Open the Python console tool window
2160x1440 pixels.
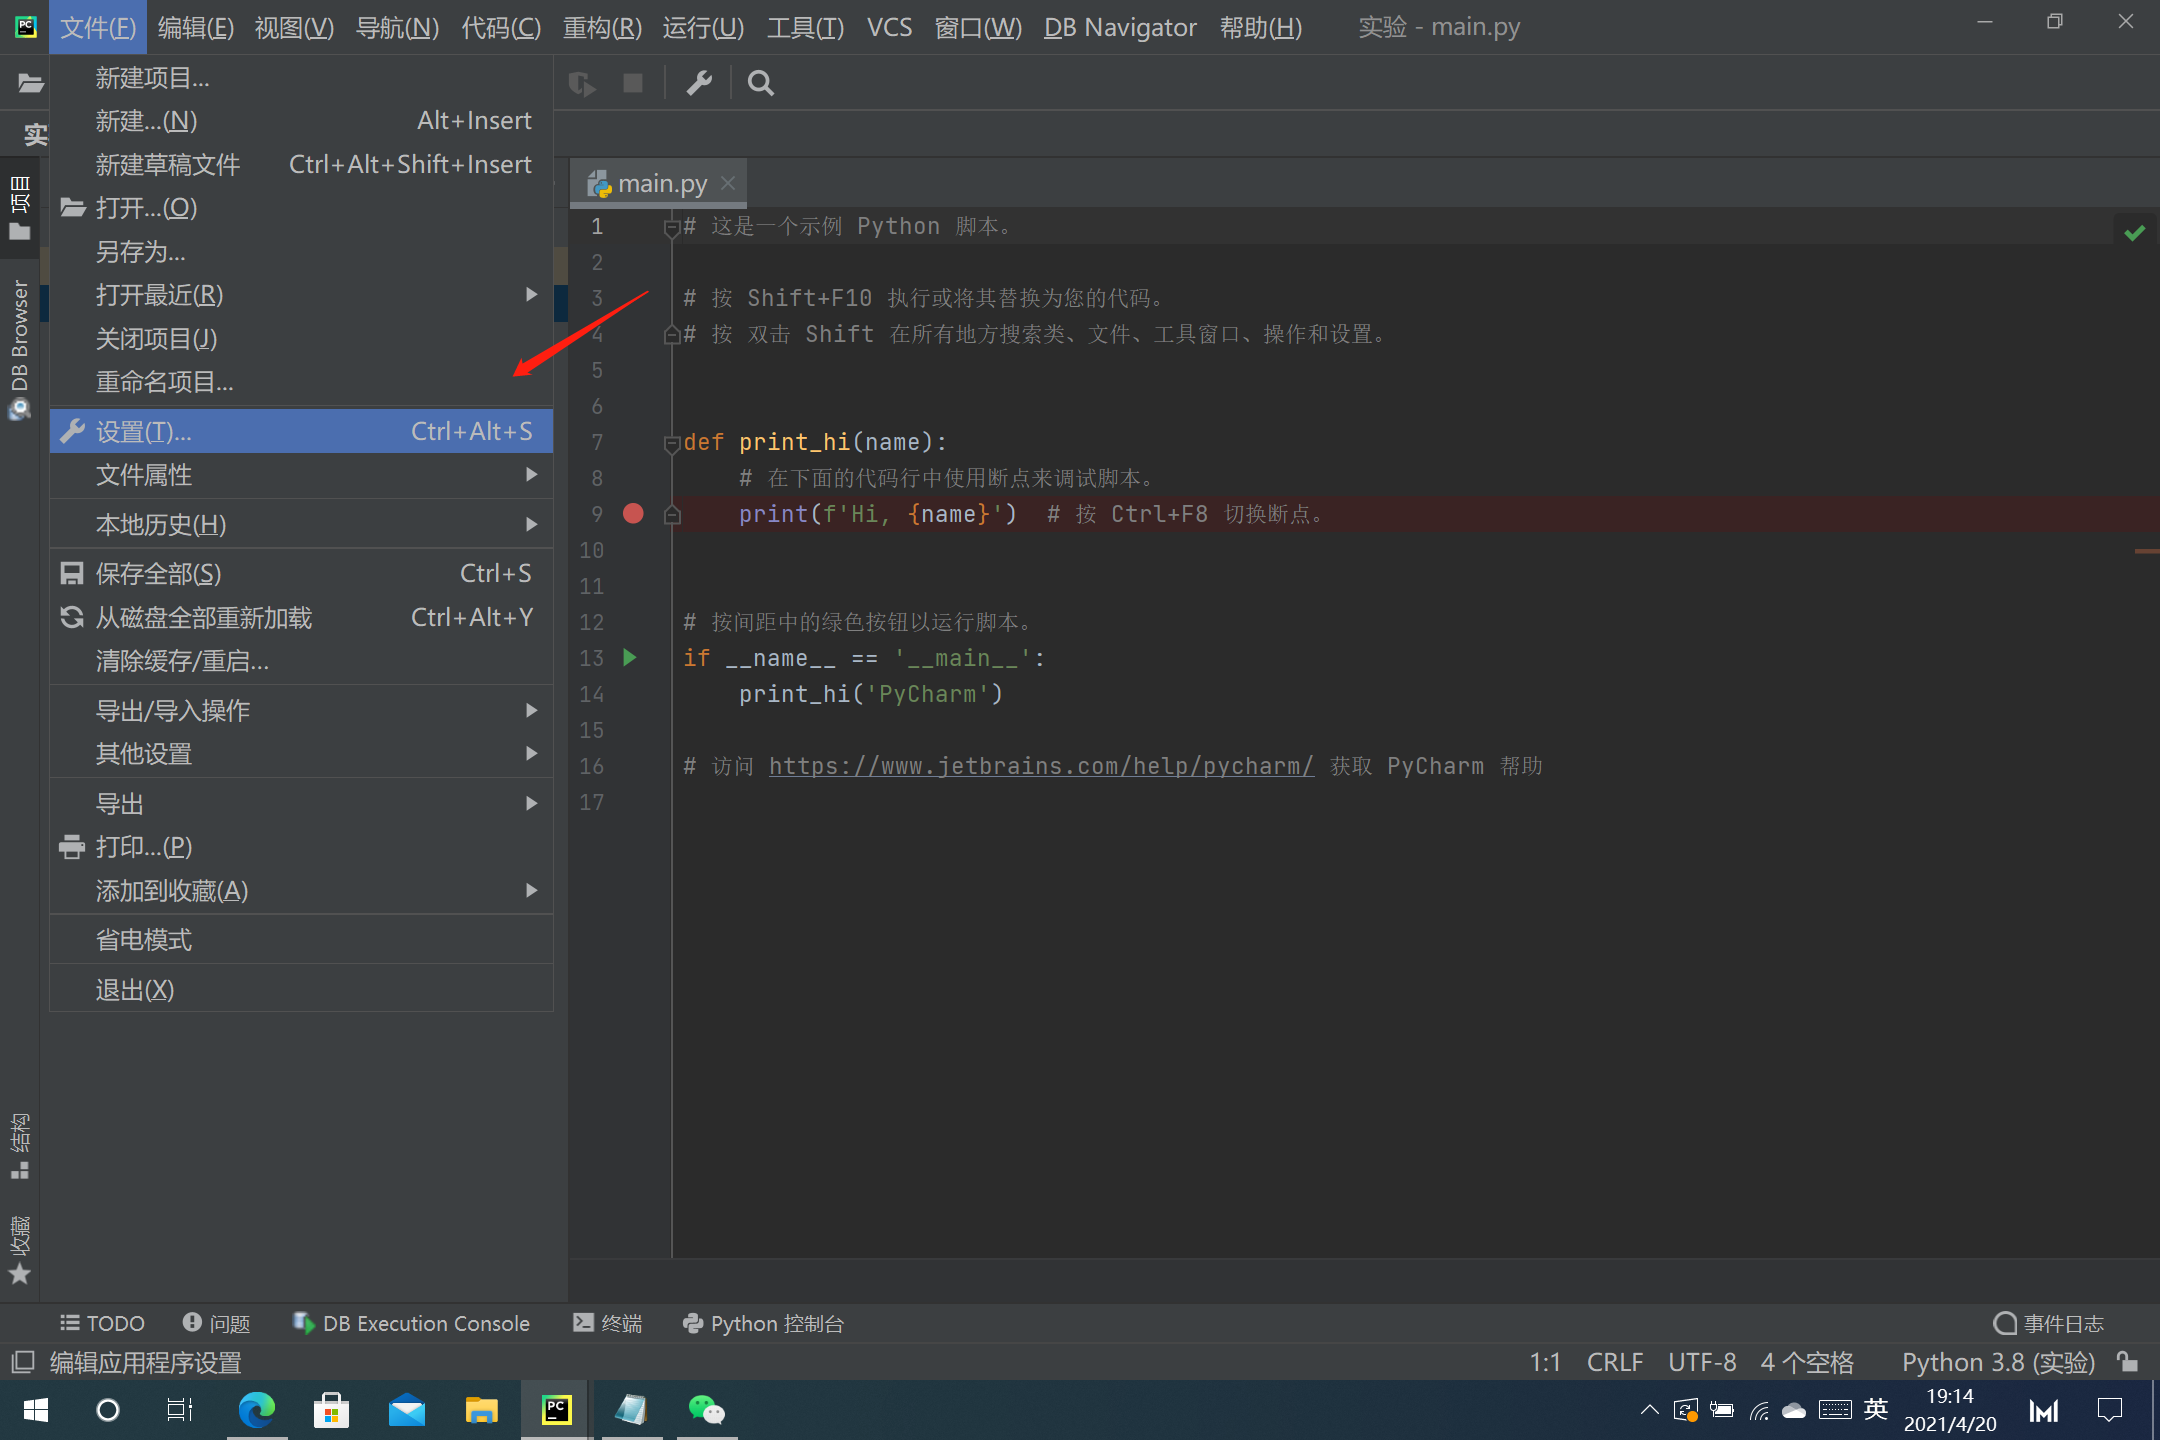coord(764,1323)
